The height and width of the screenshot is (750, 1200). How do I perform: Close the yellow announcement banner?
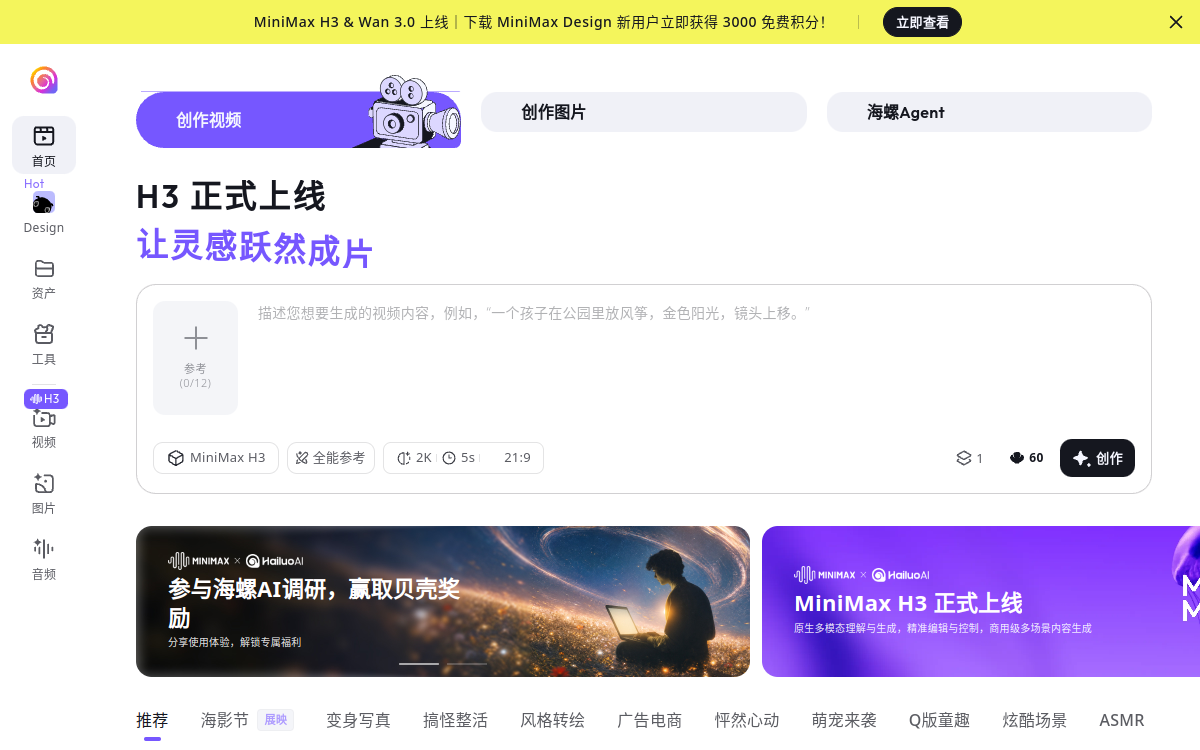(1176, 22)
